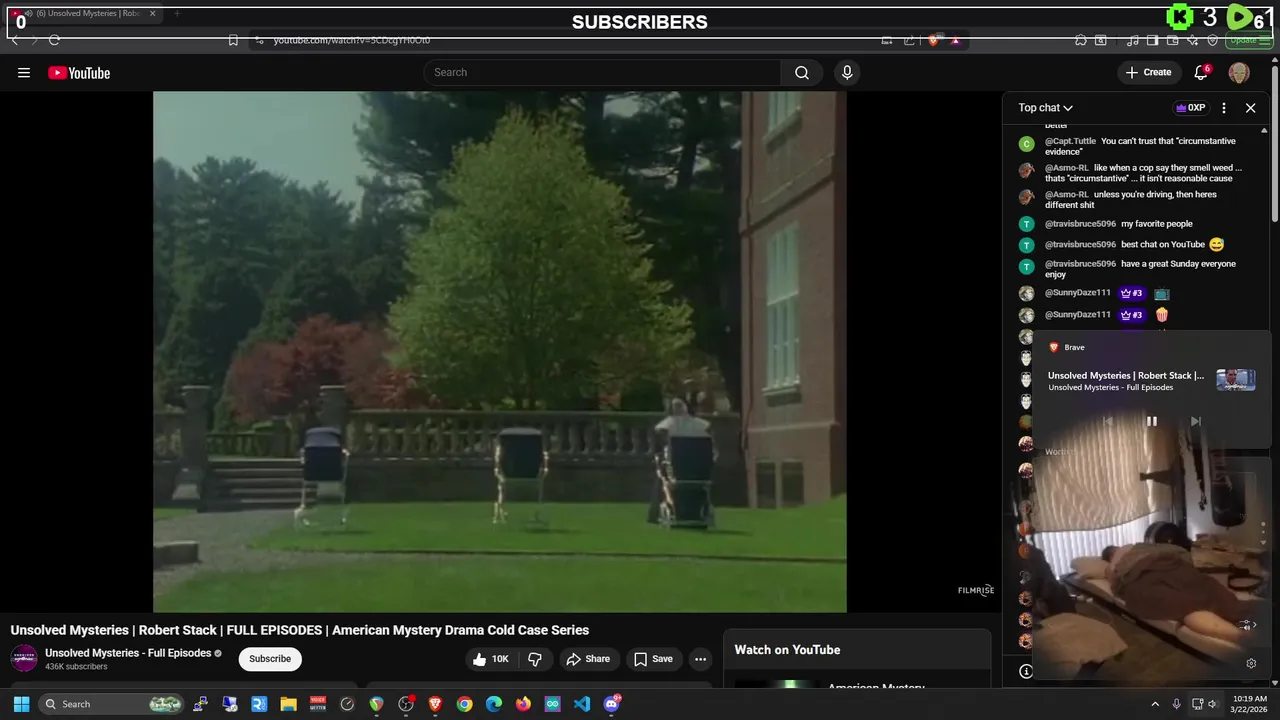The height and width of the screenshot is (720, 1280).
Task: Show hidden system tray icons
Action: 1155,704
